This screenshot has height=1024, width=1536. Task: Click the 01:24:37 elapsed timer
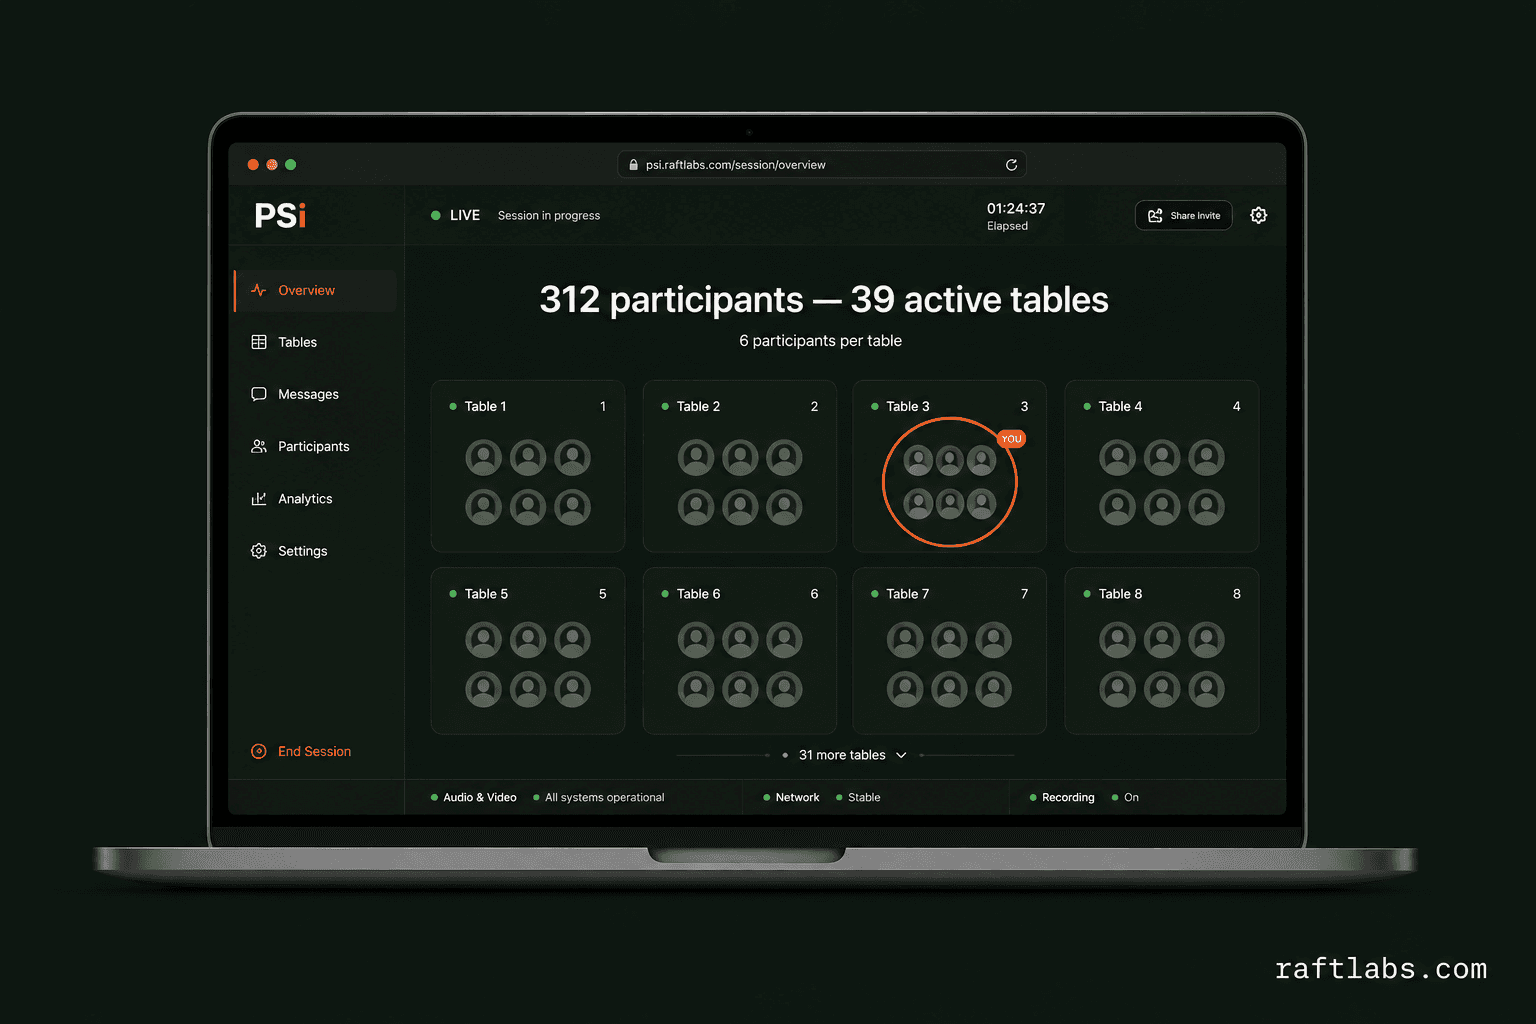[x=1016, y=208]
